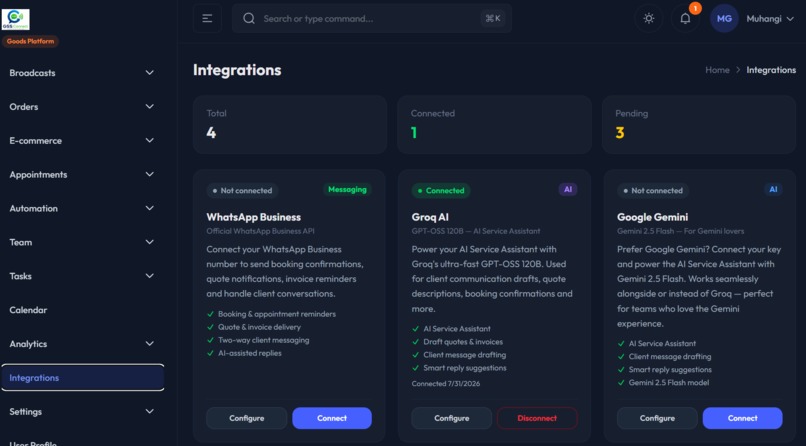Open E-commerce in the sidebar
The width and height of the screenshot is (806, 446).
(x=83, y=141)
